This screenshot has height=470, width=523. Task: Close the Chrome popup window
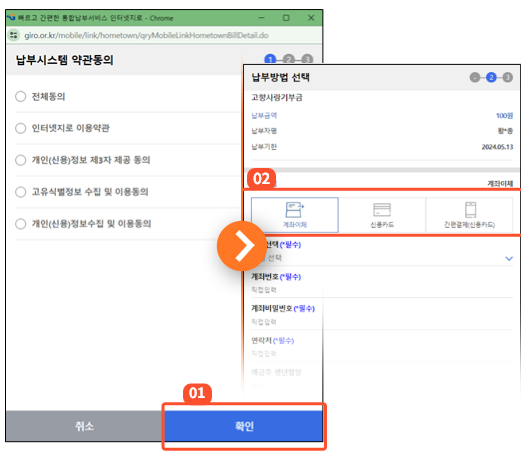311,18
